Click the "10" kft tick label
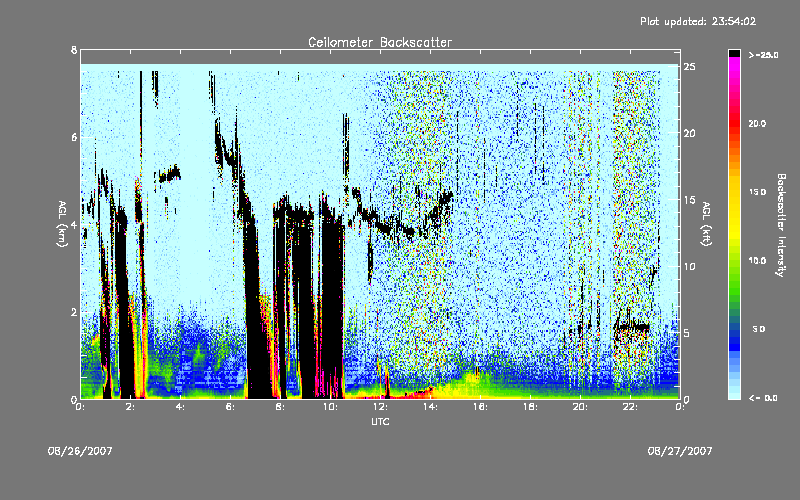Viewport: 800px width, 500px height. tap(689, 266)
